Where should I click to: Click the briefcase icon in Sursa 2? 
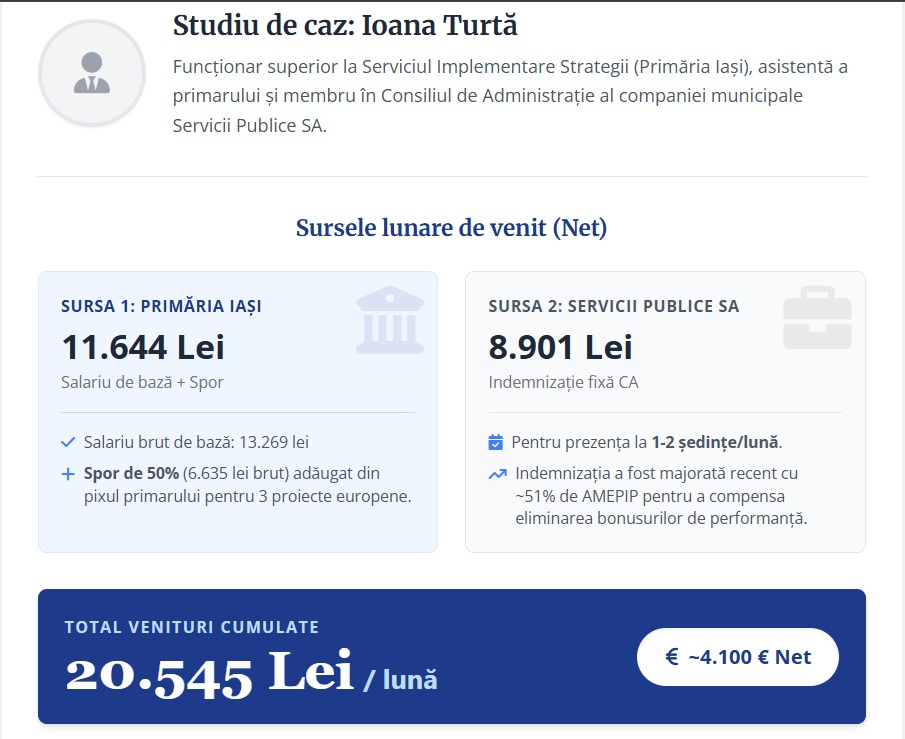tap(817, 320)
